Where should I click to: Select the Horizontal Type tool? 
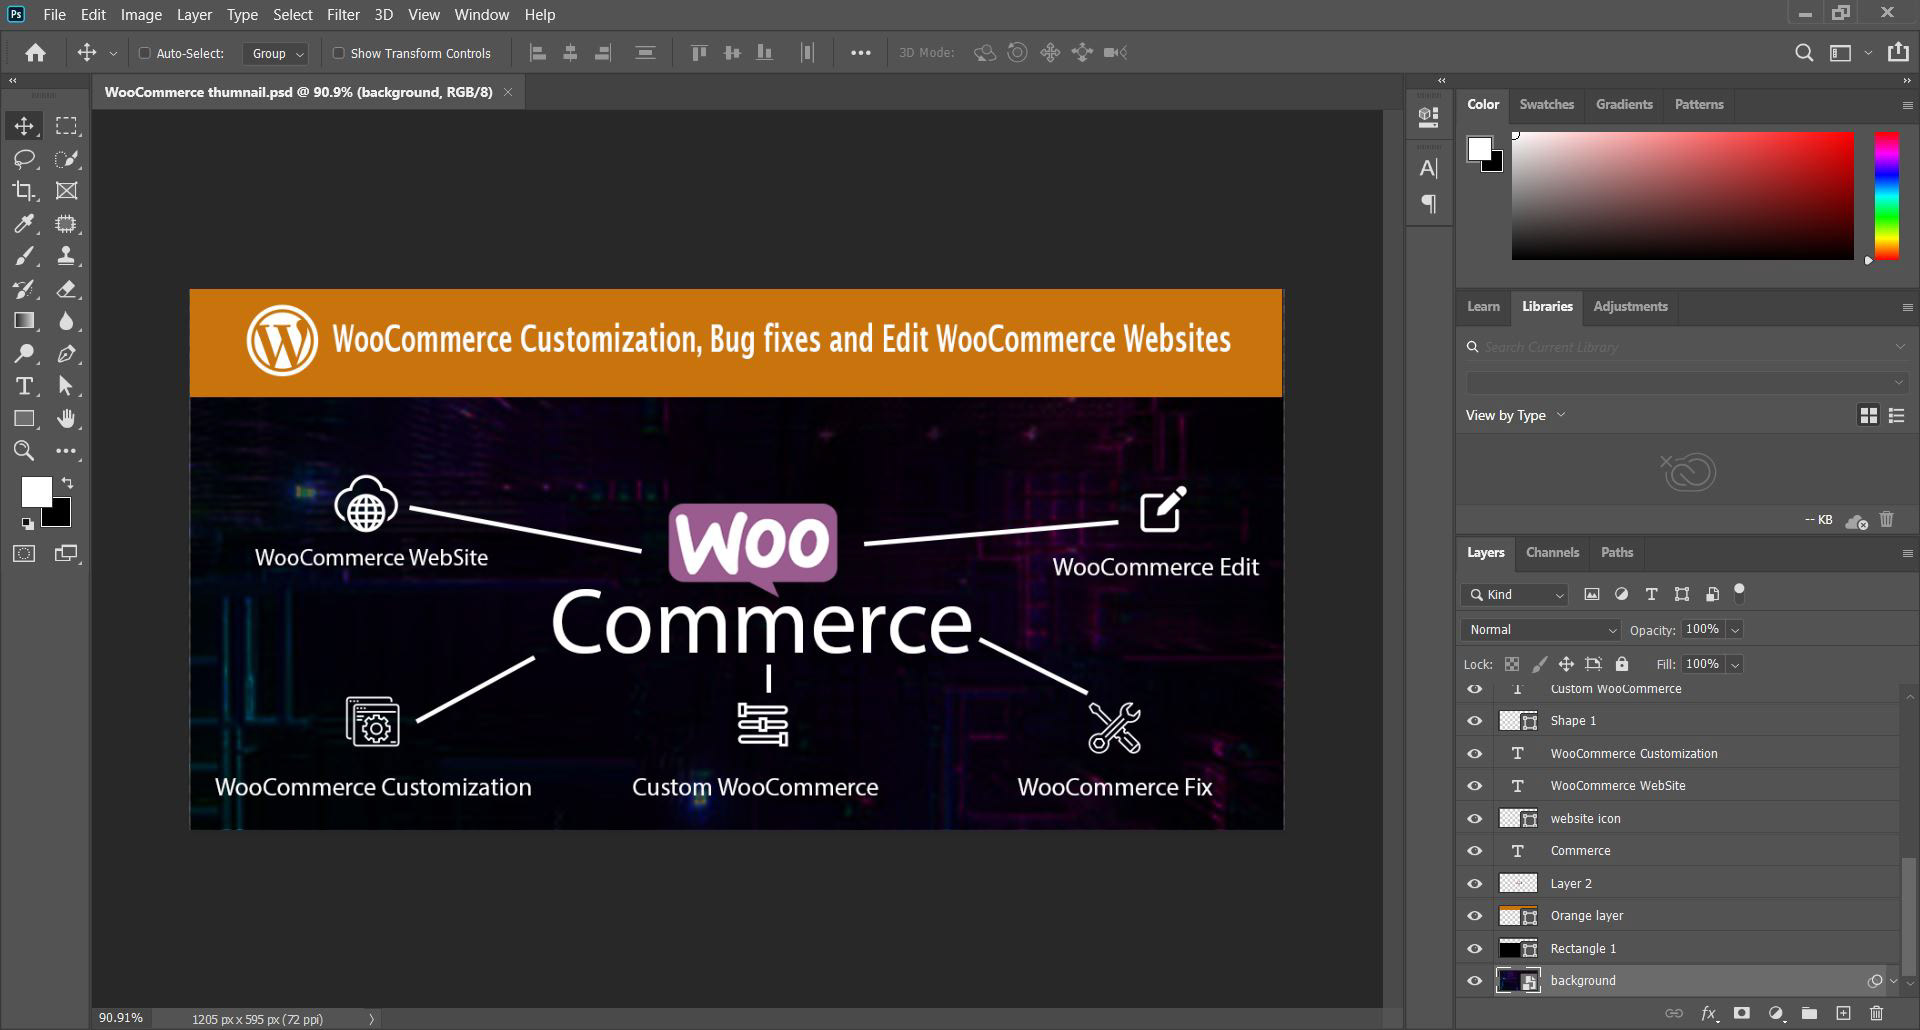pos(24,386)
